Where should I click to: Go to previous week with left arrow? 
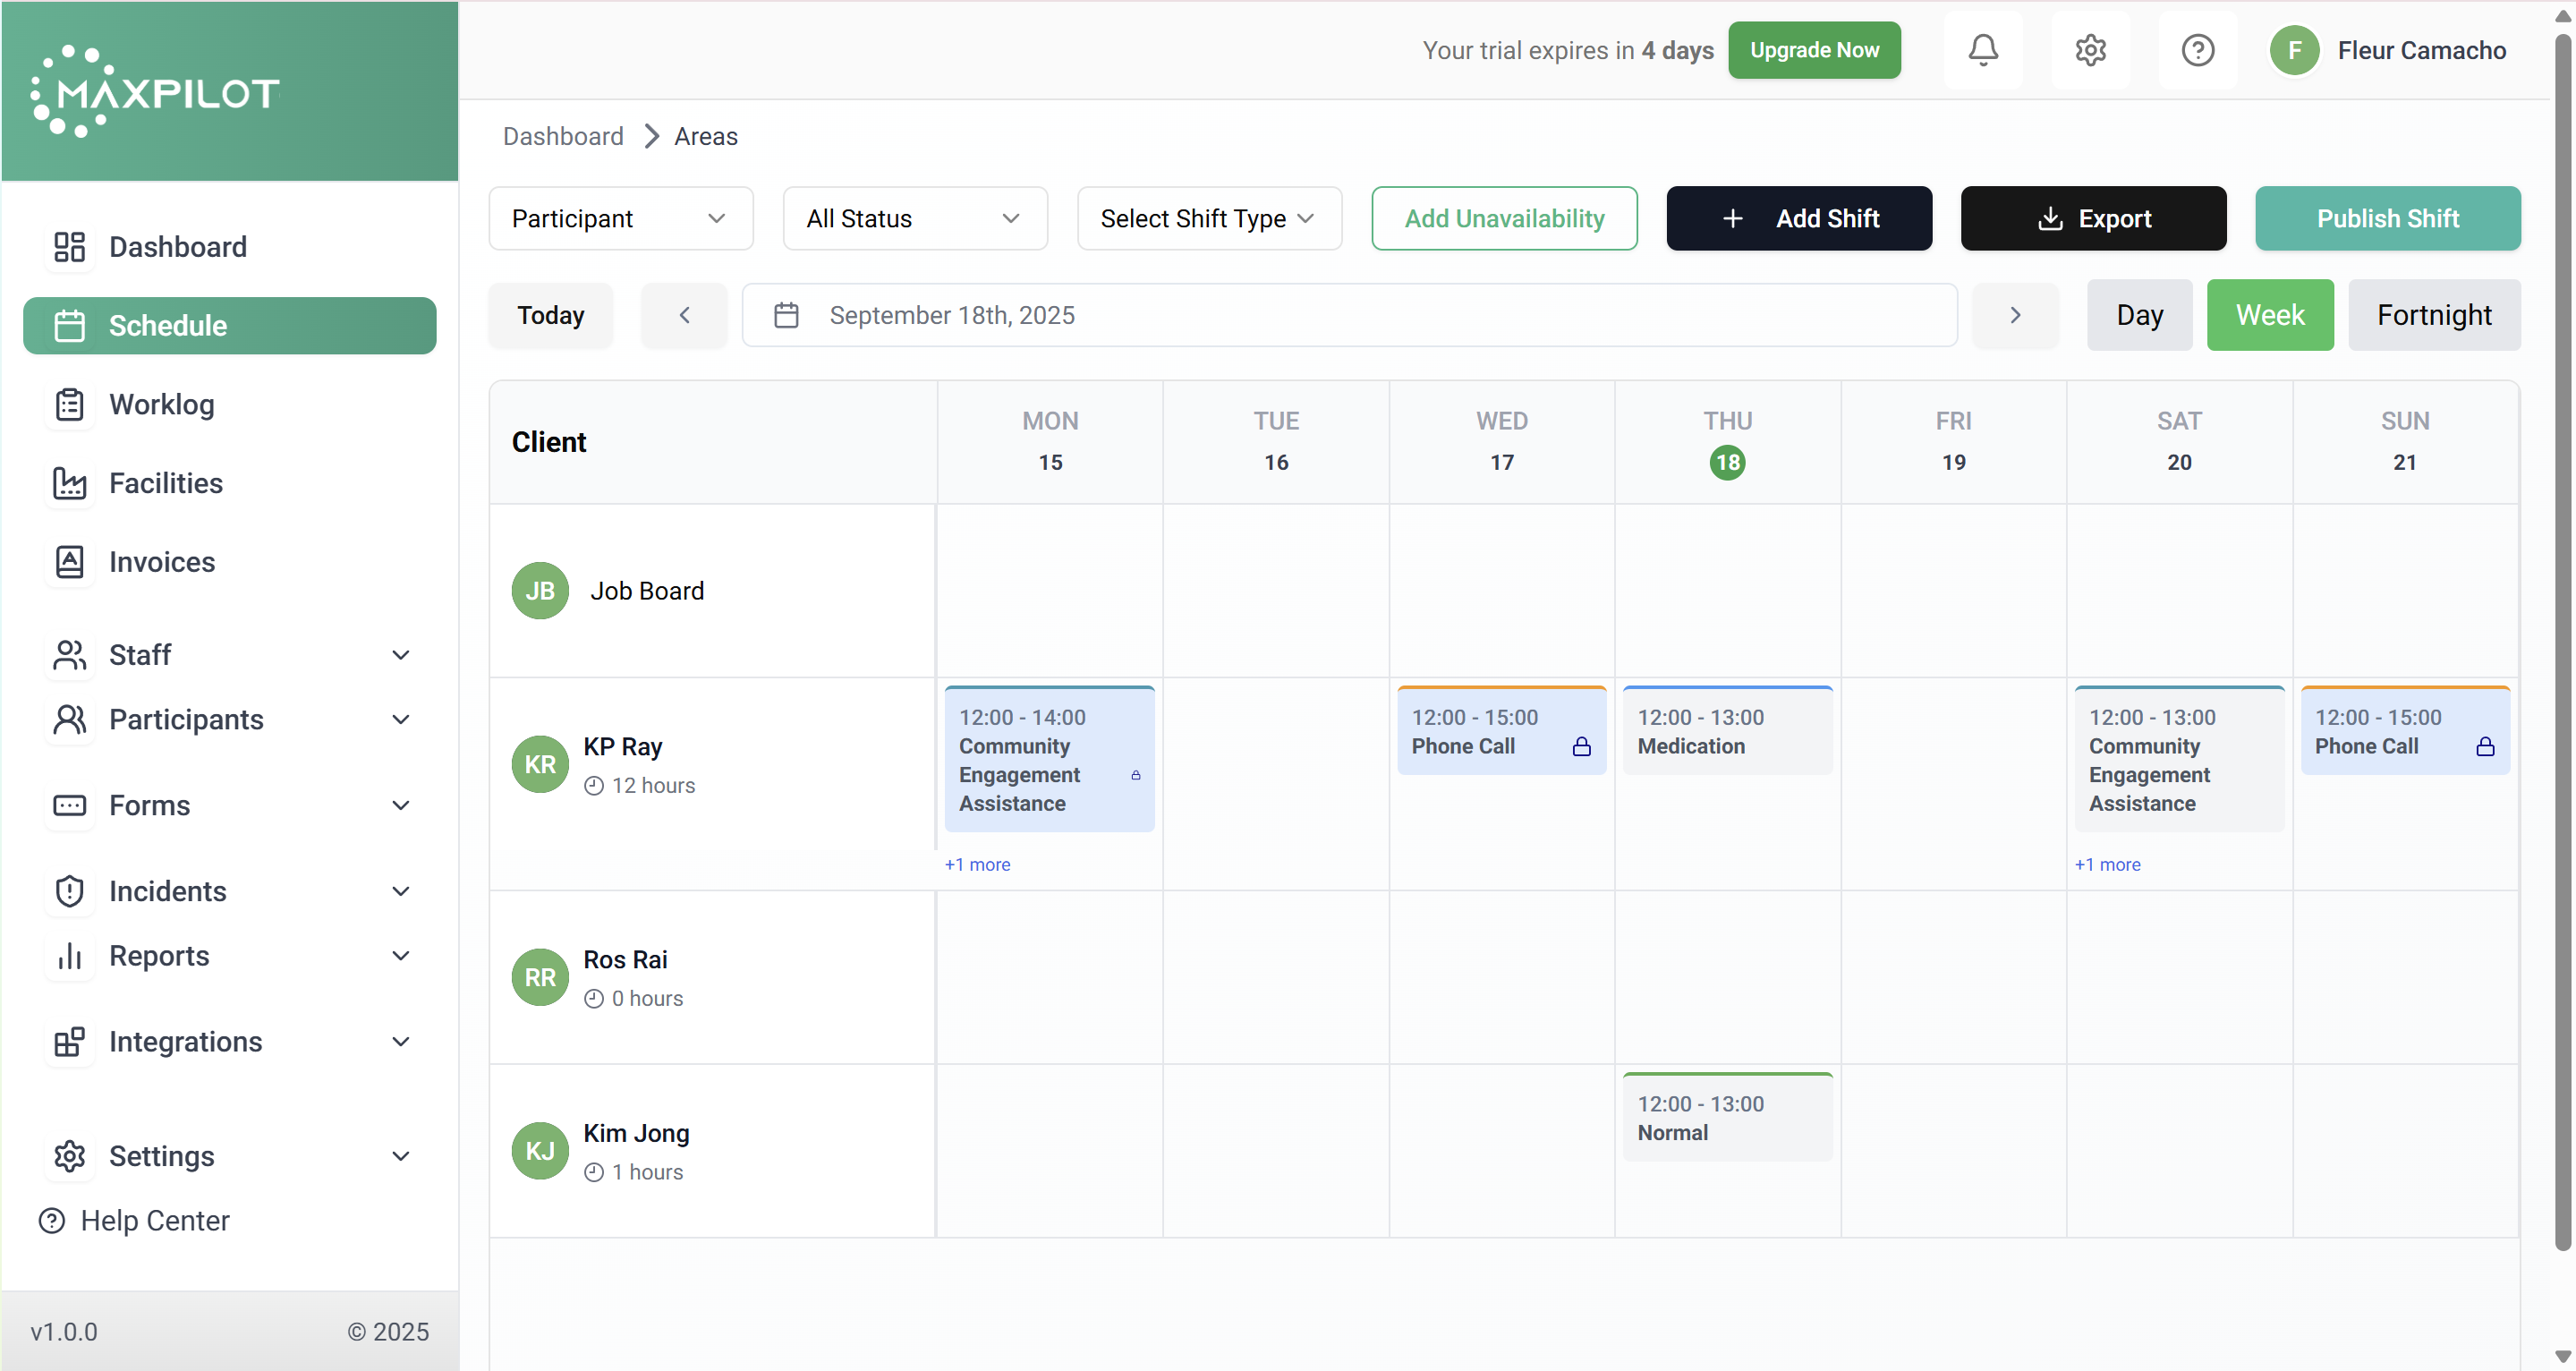click(684, 316)
